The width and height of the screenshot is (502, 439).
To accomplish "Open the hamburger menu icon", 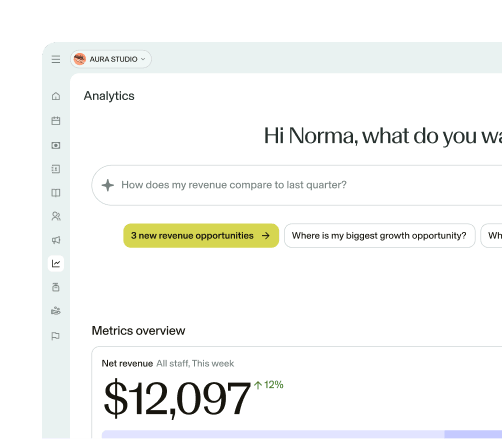I will pyautogui.click(x=56, y=59).
